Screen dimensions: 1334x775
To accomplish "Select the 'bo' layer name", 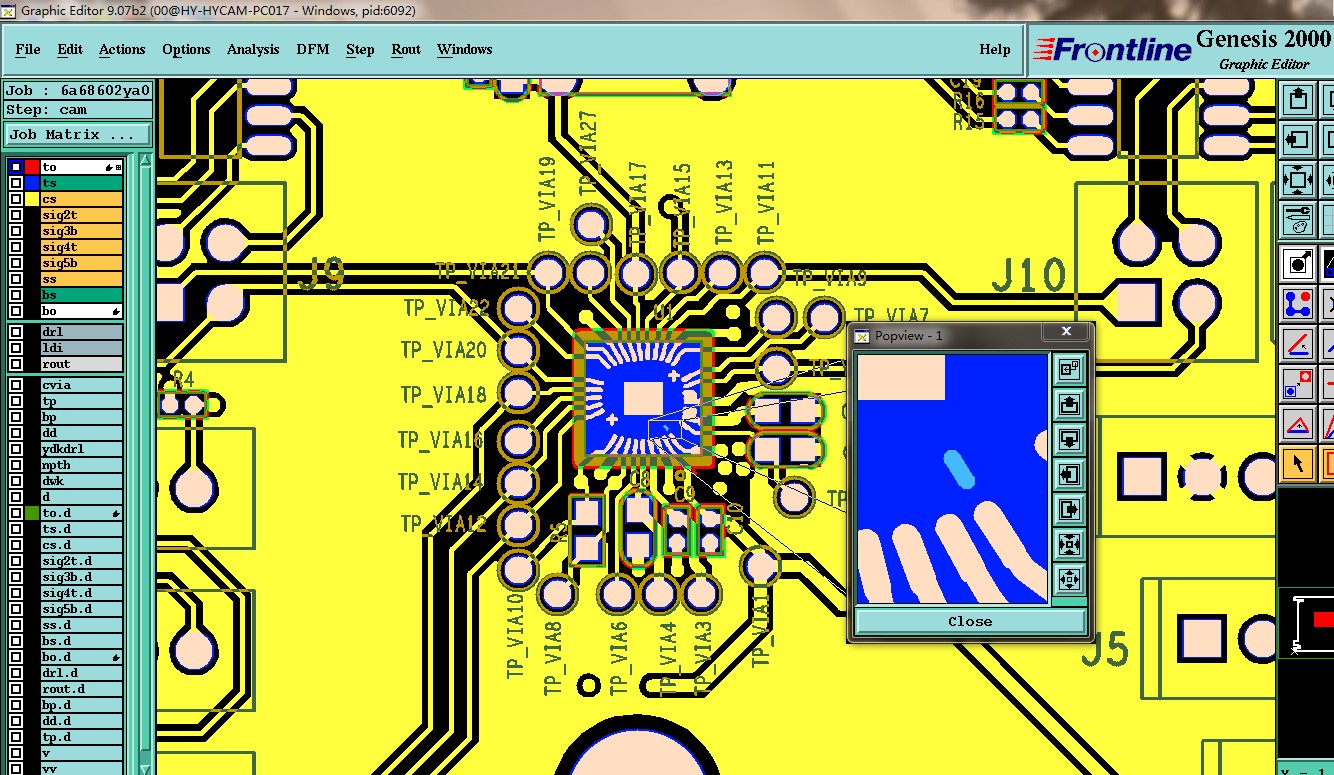I will [81, 311].
